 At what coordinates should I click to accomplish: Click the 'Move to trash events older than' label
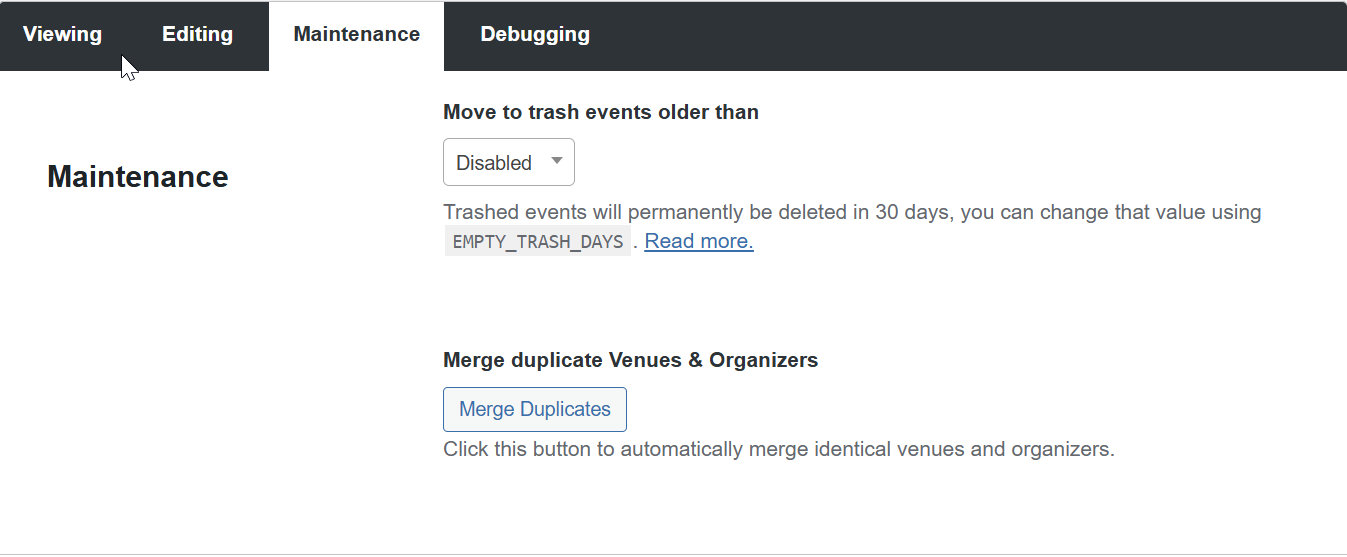pyautogui.click(x=601, y=112)
